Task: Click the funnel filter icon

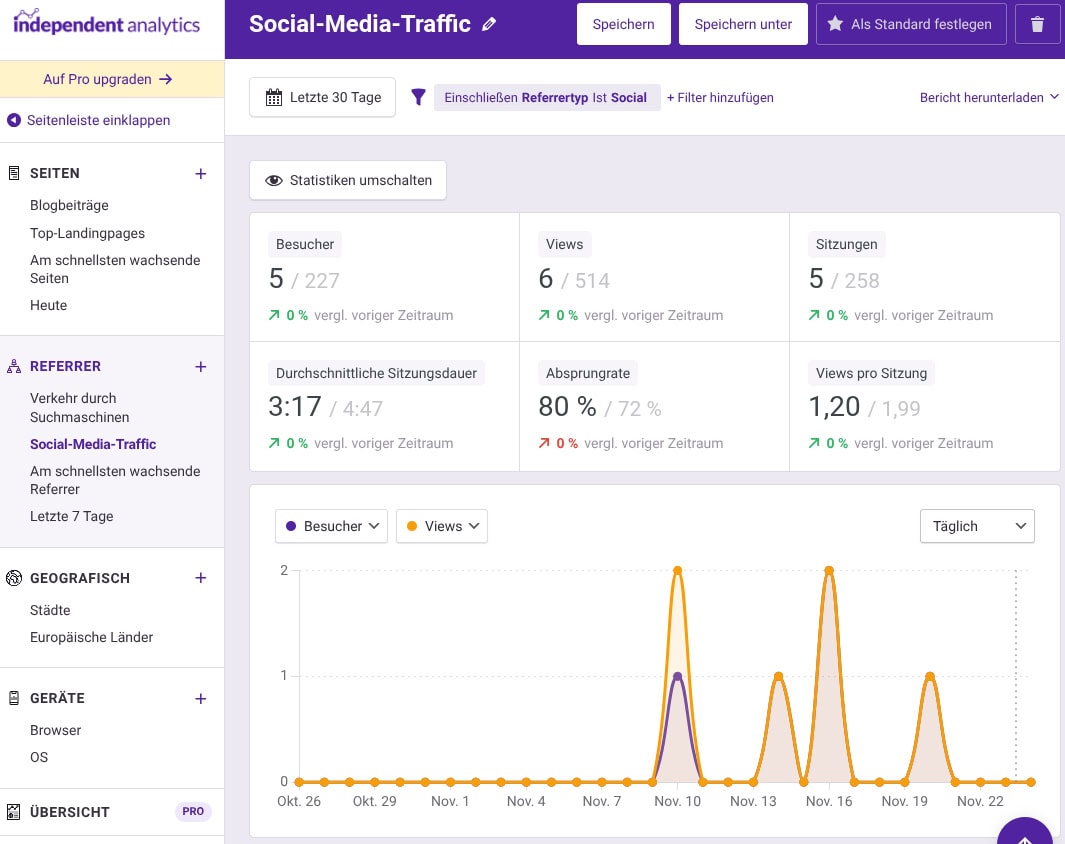Action: (419, 97)
